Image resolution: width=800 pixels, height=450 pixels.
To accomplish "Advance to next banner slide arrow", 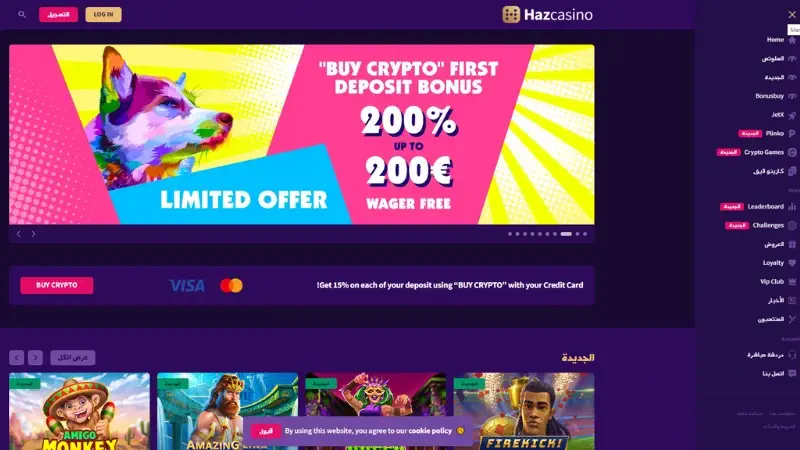I will tap(34, 234).
